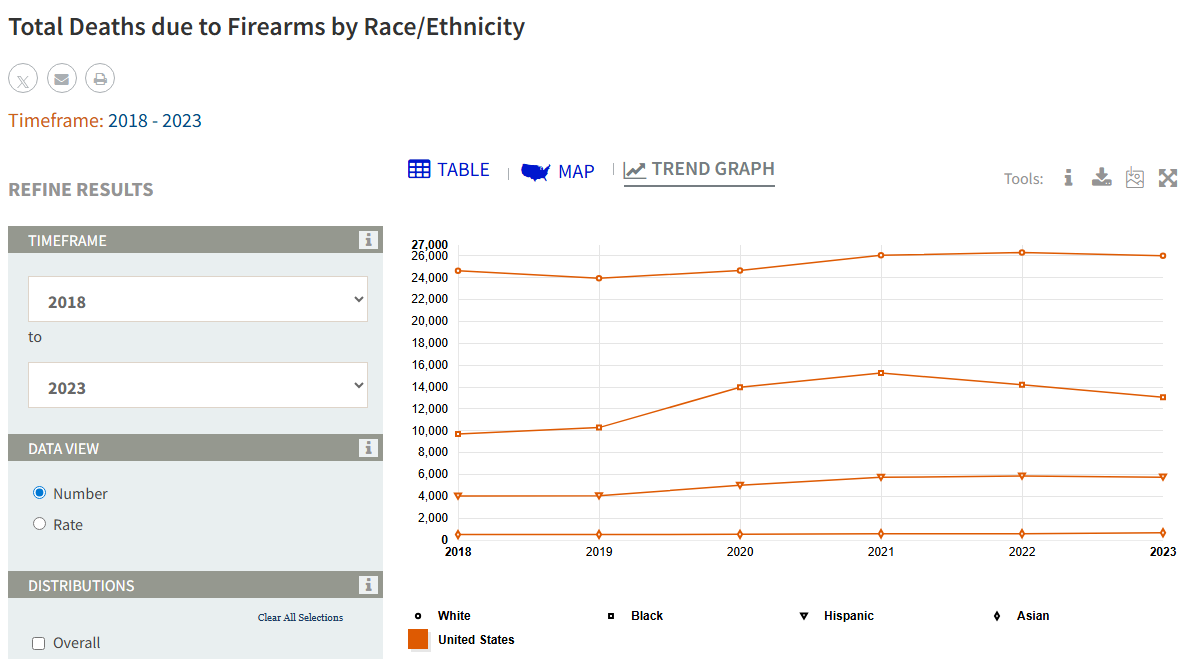Image resolution: width=1192 pixels, height=659 pixels.
Task: Click the White line 2019 data point
Action: (599, 278)
